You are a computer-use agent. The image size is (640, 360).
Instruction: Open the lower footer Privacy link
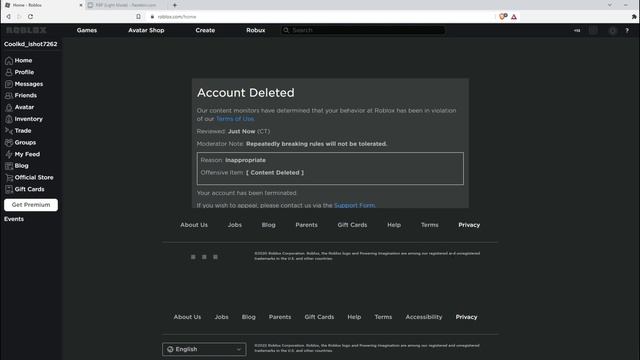(467, 317)
